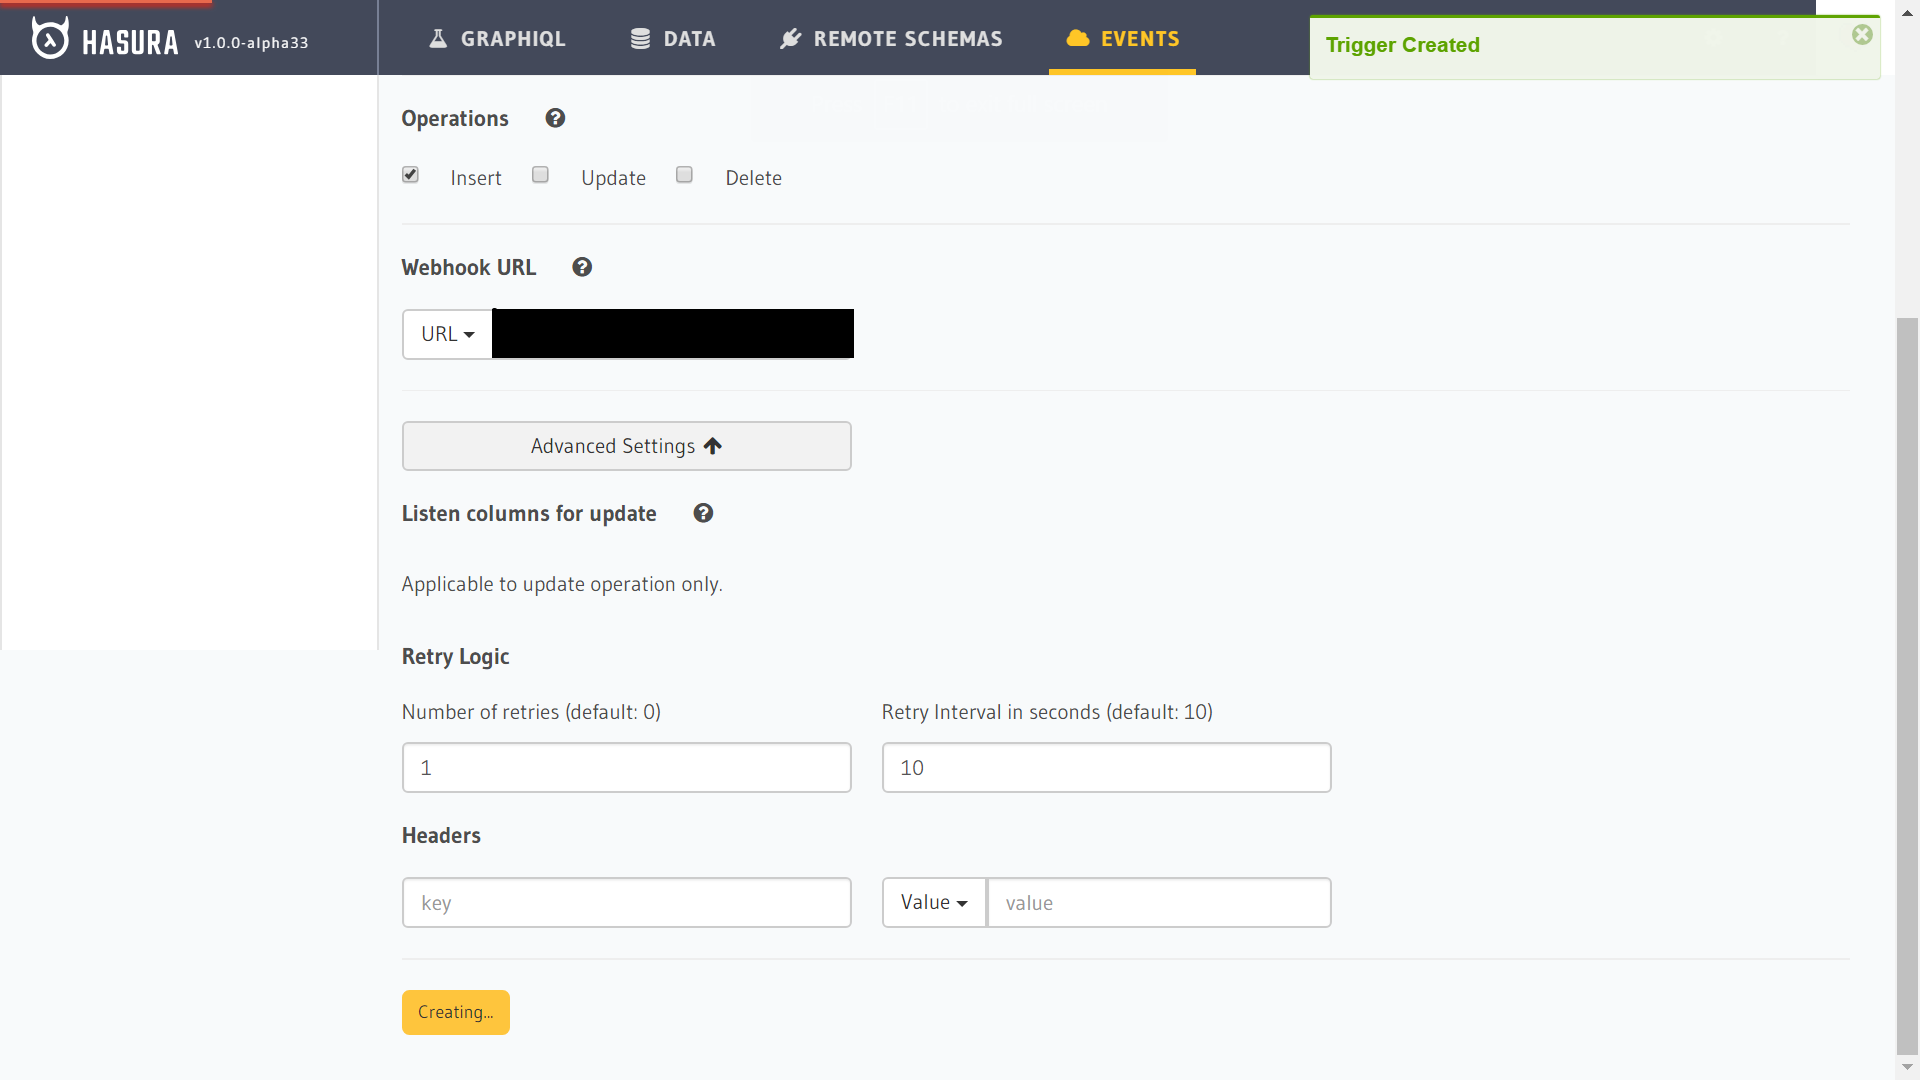Click the help icon beside Operations
The width and height of the screenshot is (1920, 1080).
[555, 118]
